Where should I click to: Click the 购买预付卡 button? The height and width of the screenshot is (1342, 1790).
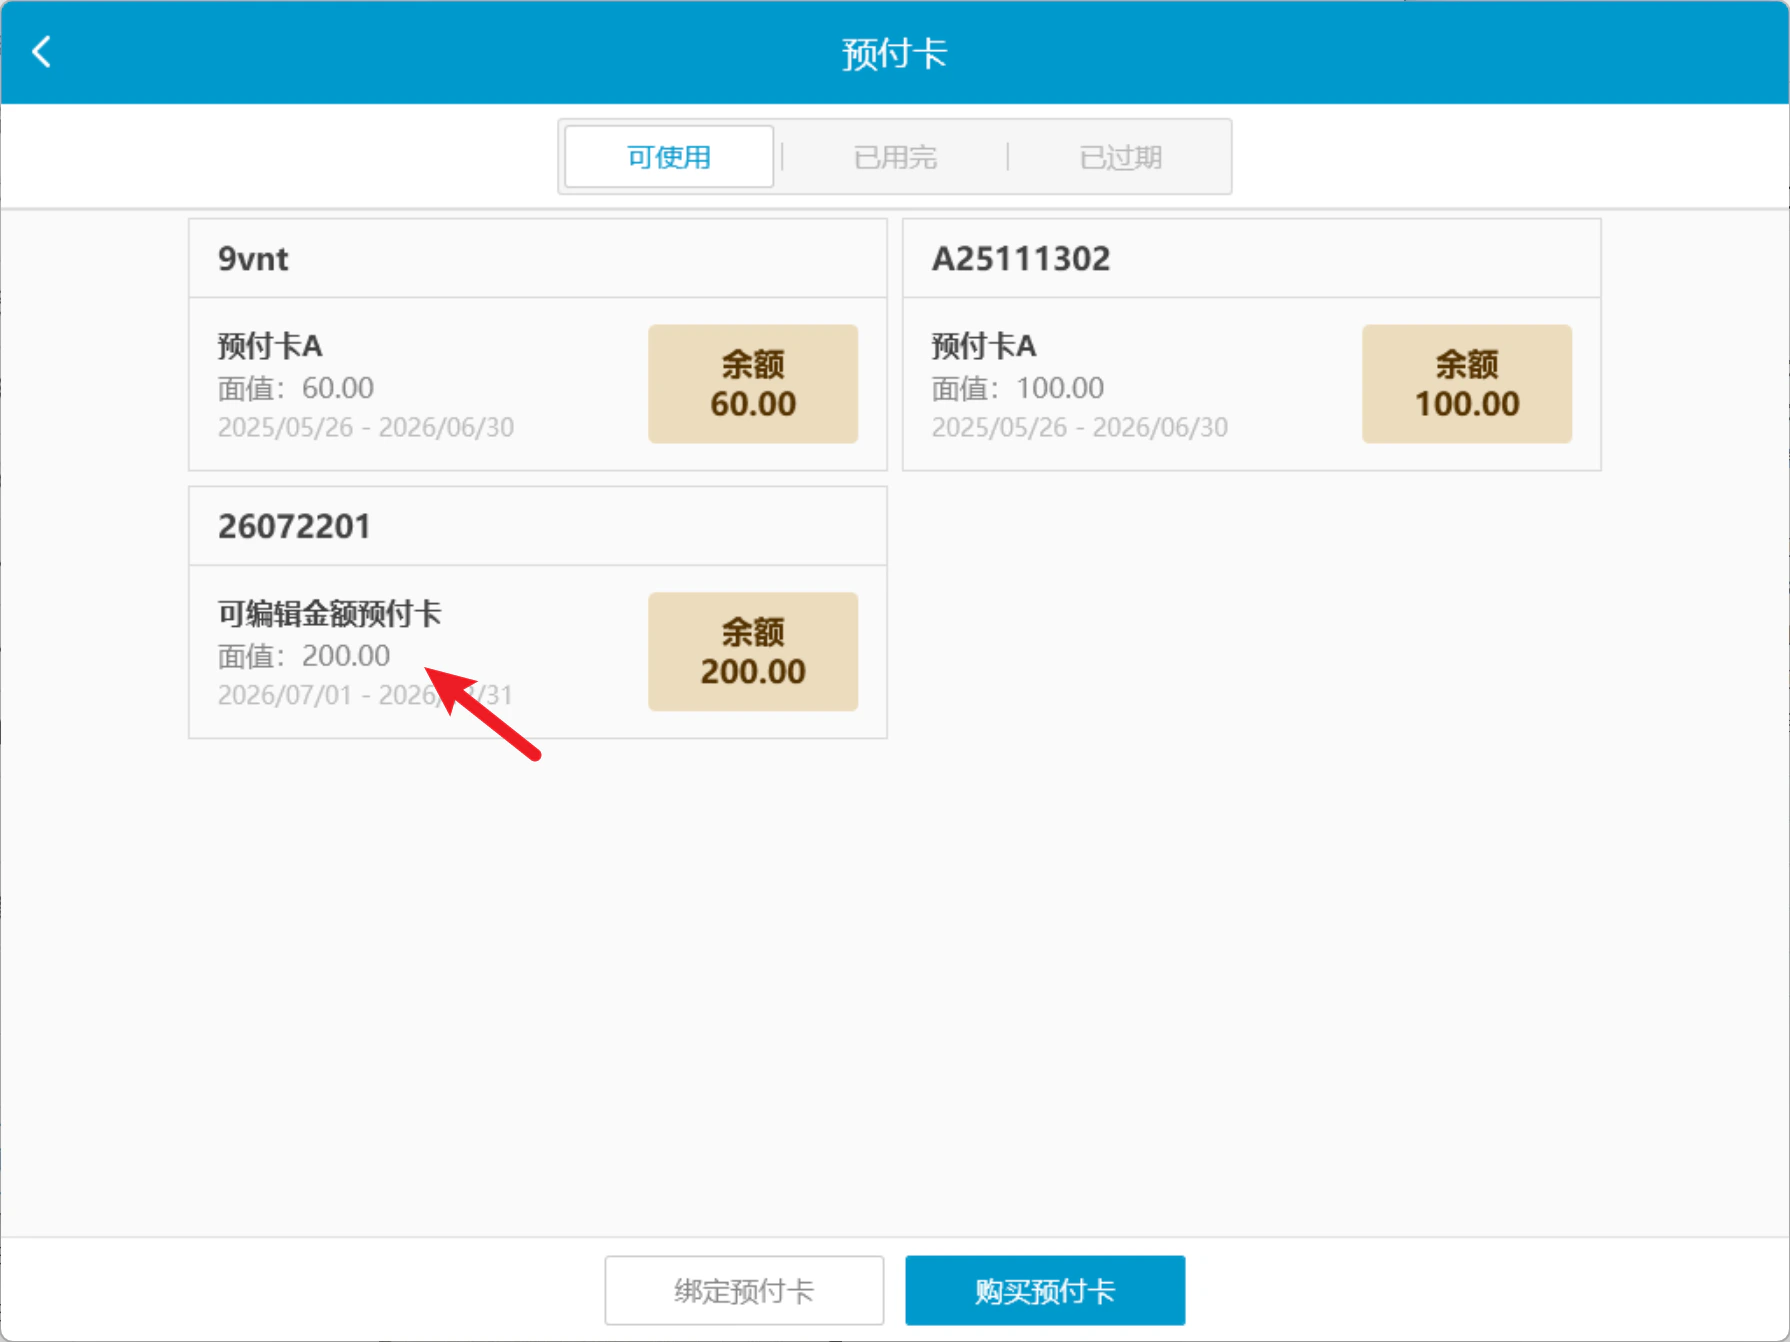coord(1045,1290)
